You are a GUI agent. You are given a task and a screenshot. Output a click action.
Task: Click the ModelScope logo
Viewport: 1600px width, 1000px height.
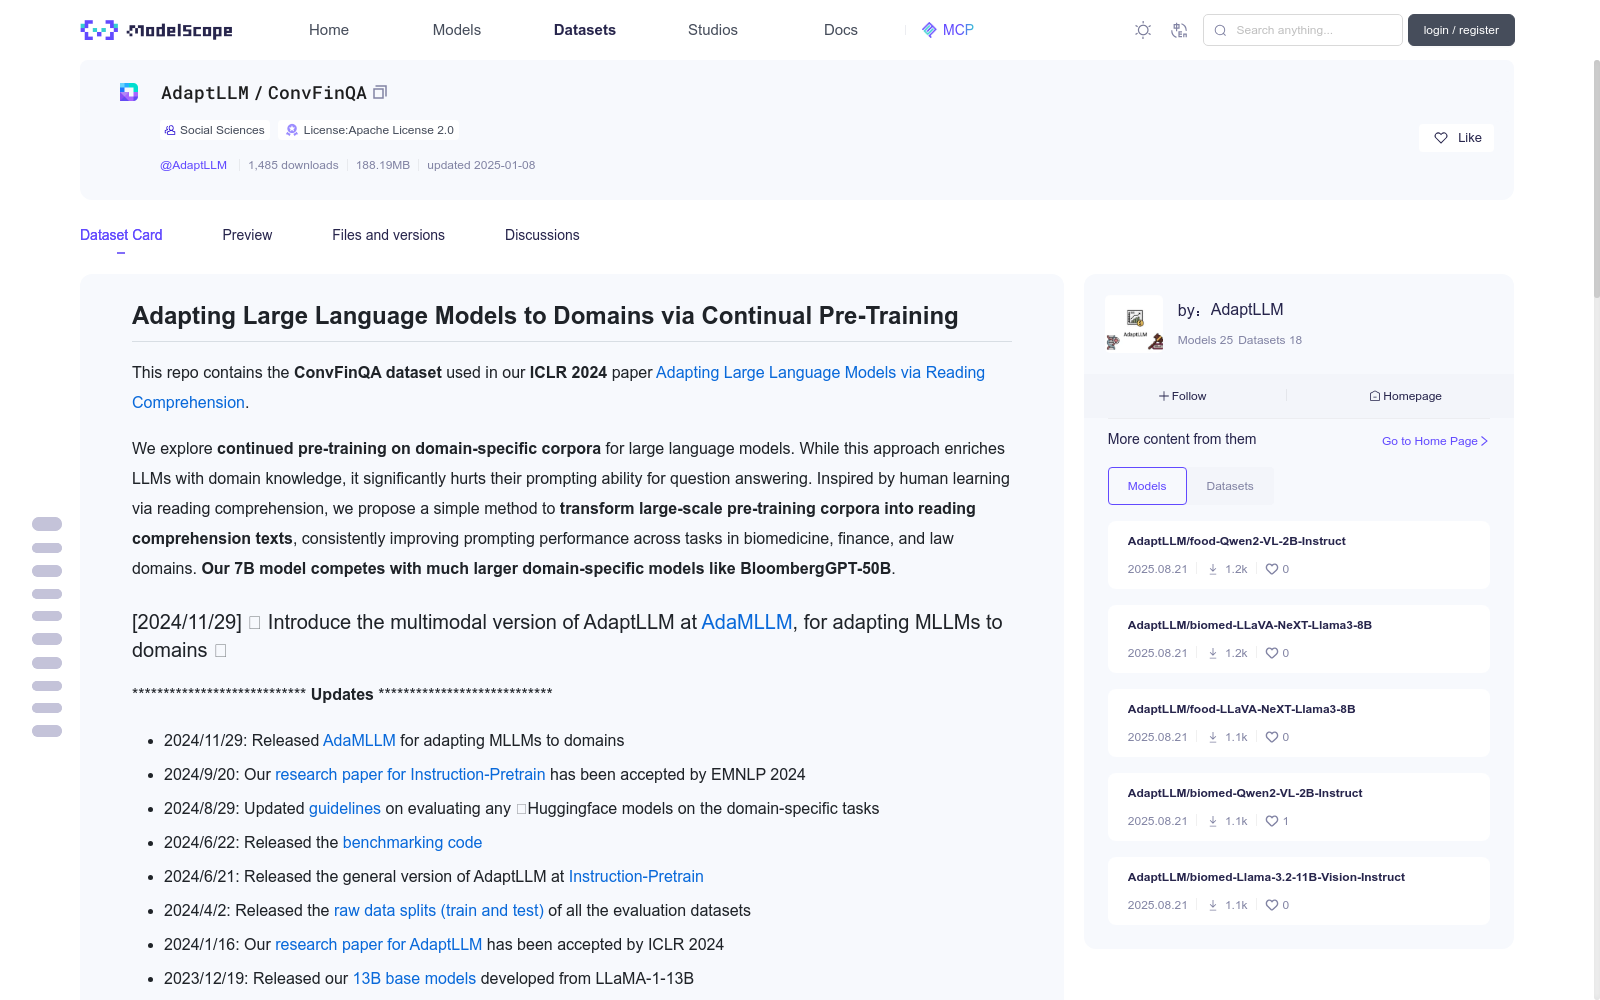pyautogui.click(x=156, y=30)
